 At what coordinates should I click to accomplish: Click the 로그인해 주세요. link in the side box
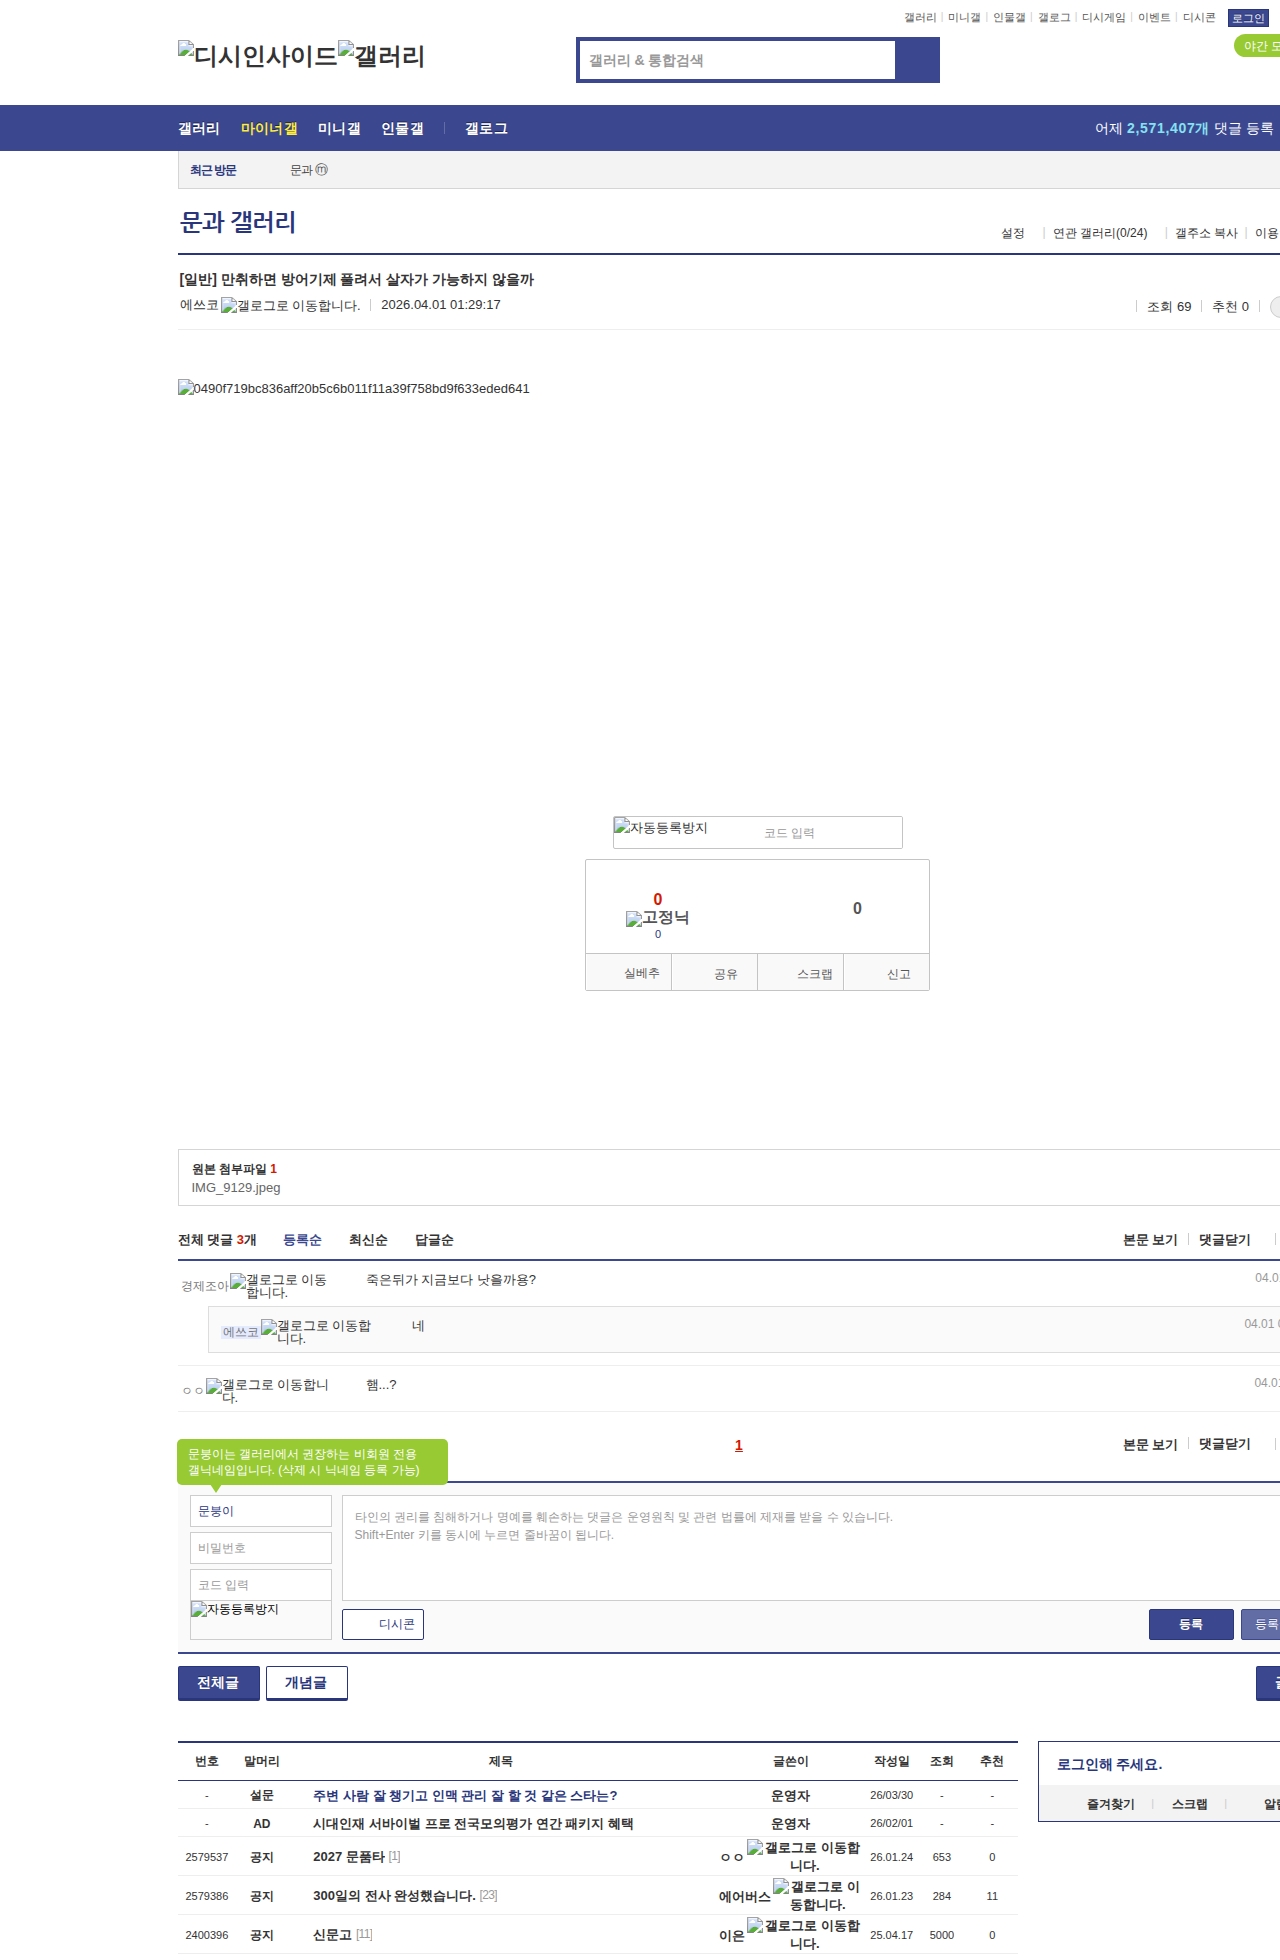coord(1109,1765)
